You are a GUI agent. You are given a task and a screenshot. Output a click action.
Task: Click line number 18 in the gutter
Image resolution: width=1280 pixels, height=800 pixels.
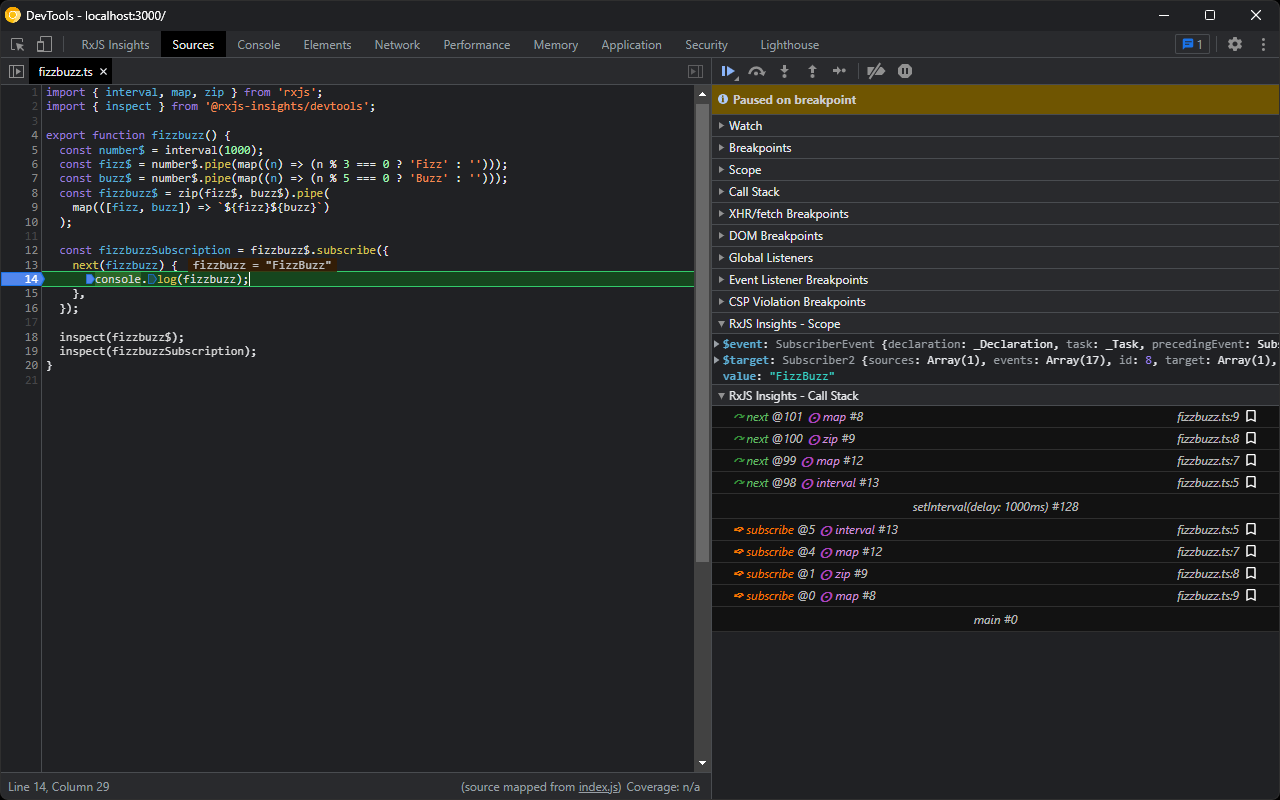(x=32, y=337)
